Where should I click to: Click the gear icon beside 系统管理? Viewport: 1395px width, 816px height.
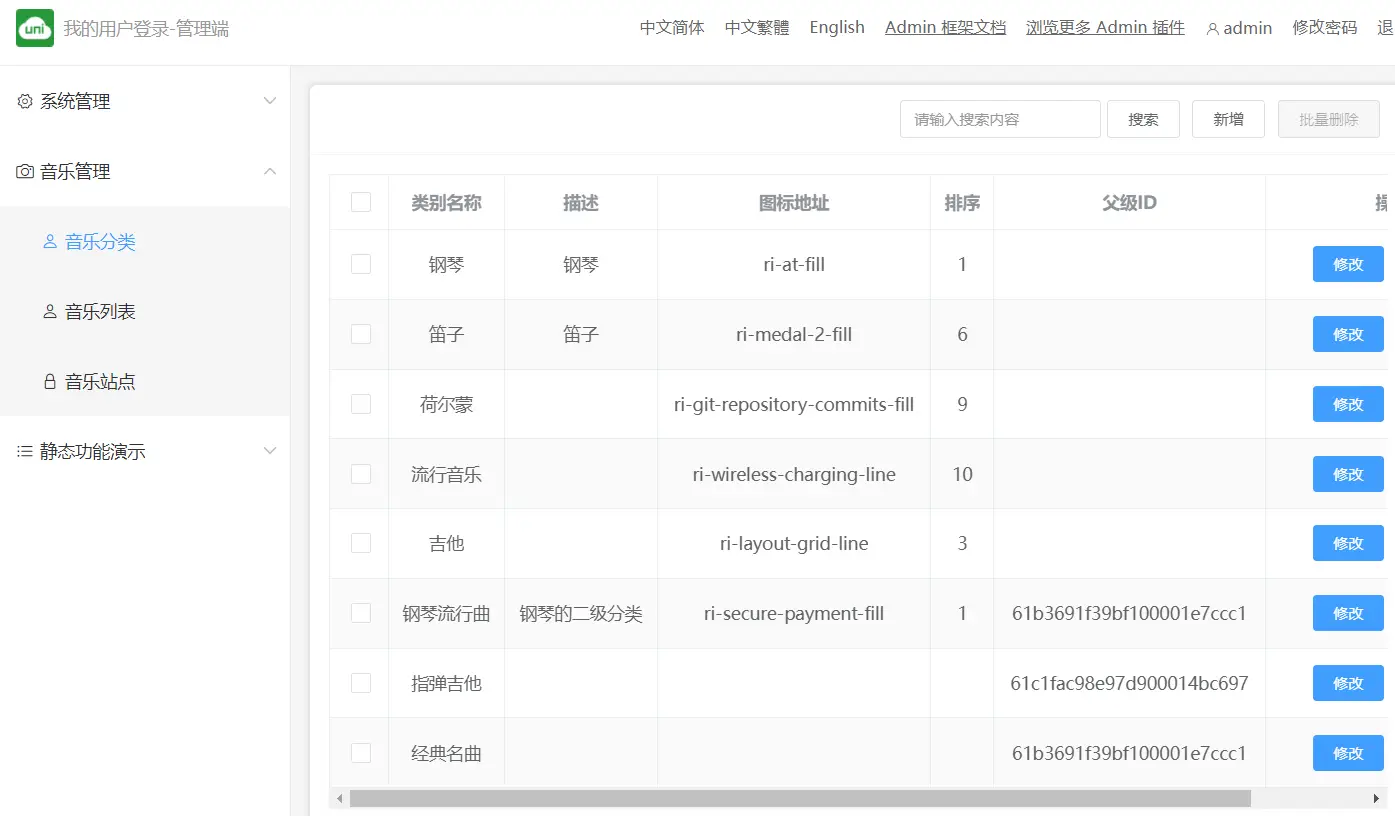point(25,101)
